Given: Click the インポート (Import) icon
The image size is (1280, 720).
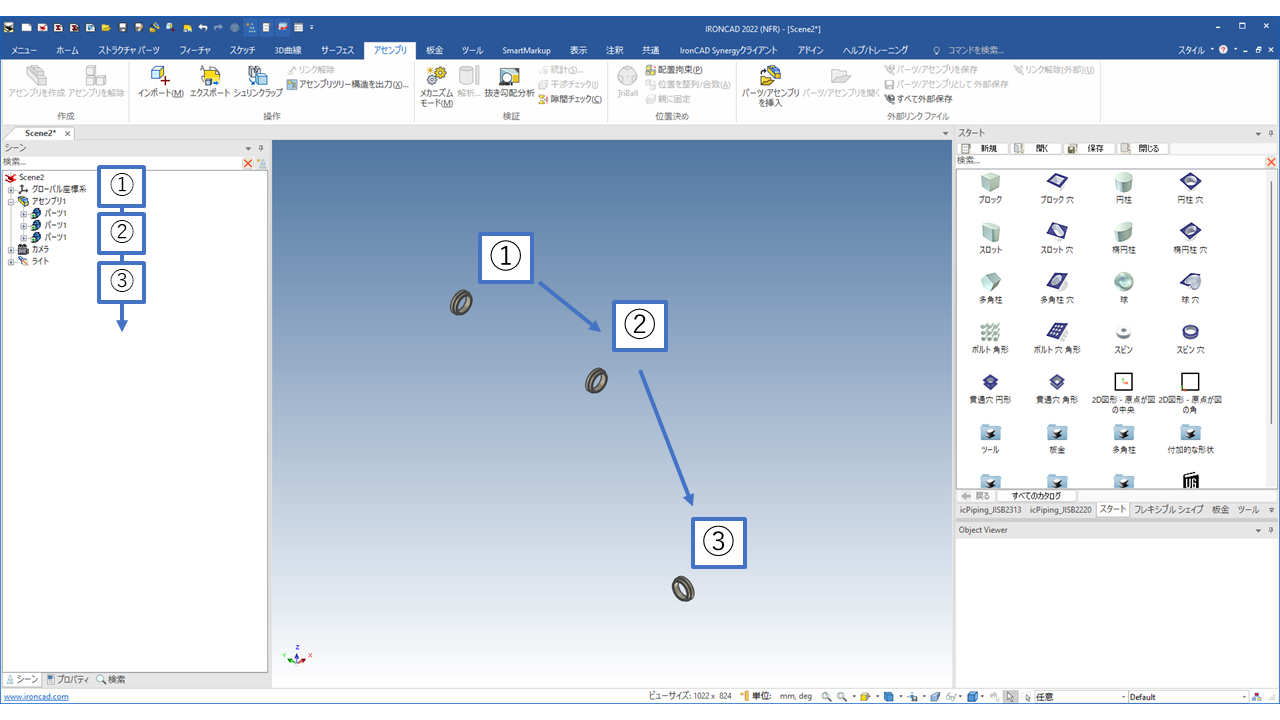Looking at the screenshot, I should coord(160,80).
